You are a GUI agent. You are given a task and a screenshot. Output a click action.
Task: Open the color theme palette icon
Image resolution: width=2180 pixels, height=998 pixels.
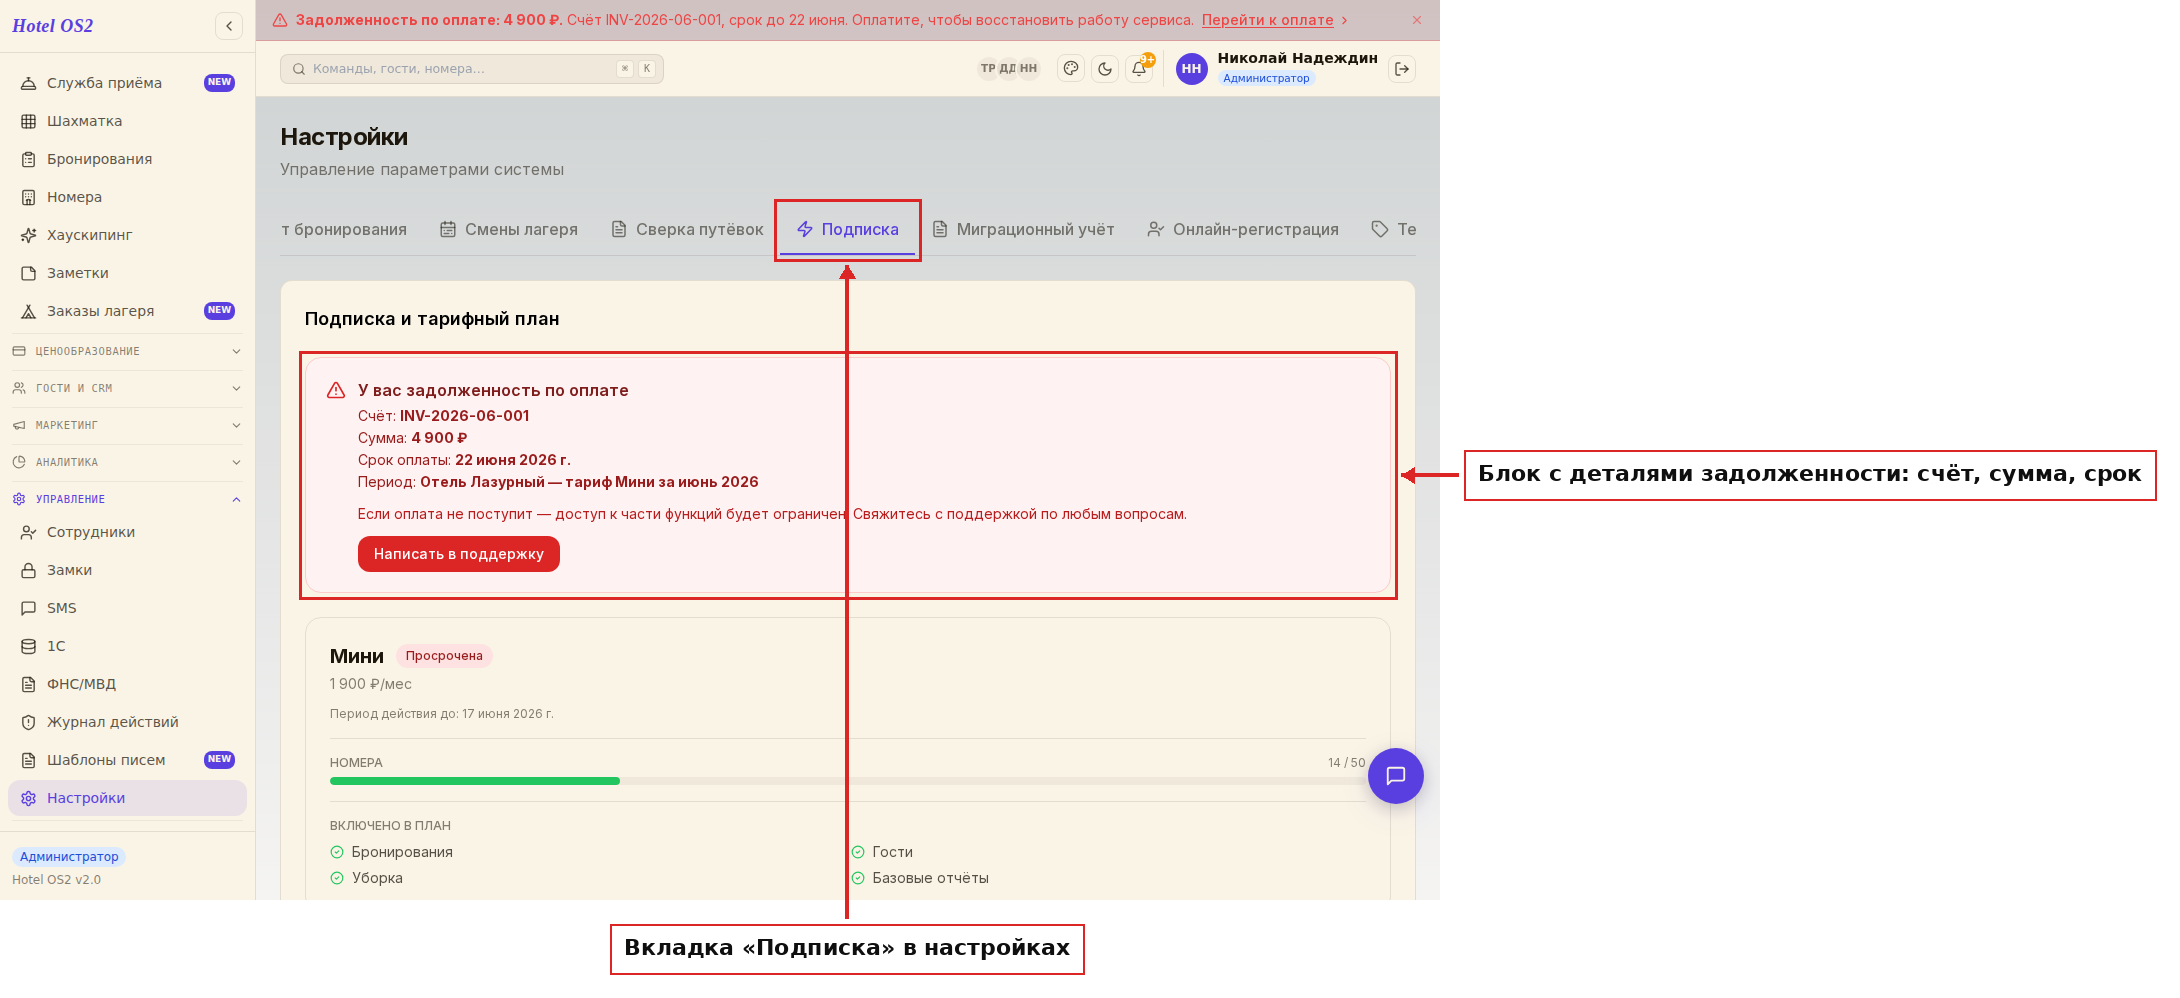(x=1071, y=69)
